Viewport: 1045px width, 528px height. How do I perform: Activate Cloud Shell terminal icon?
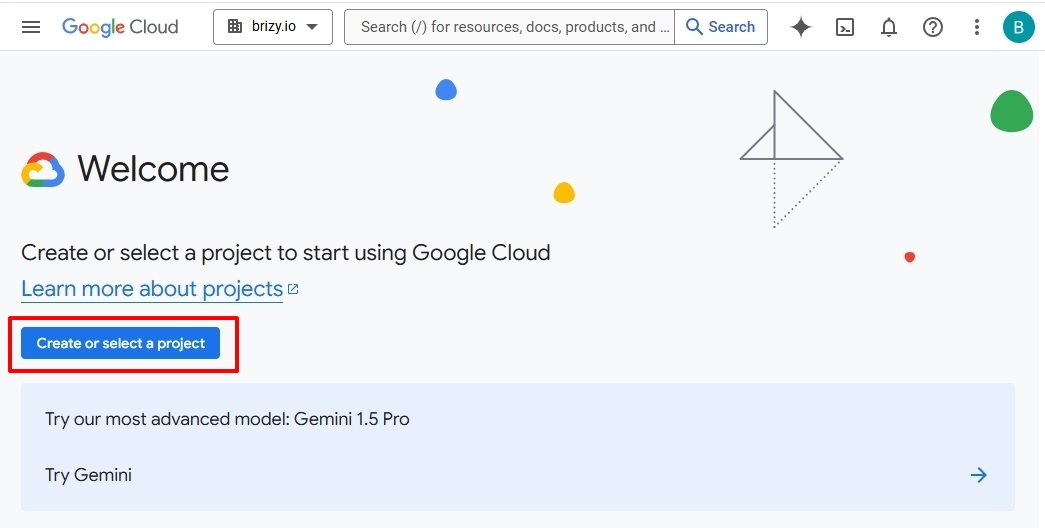pyautogui.click(x=844, y=27)
